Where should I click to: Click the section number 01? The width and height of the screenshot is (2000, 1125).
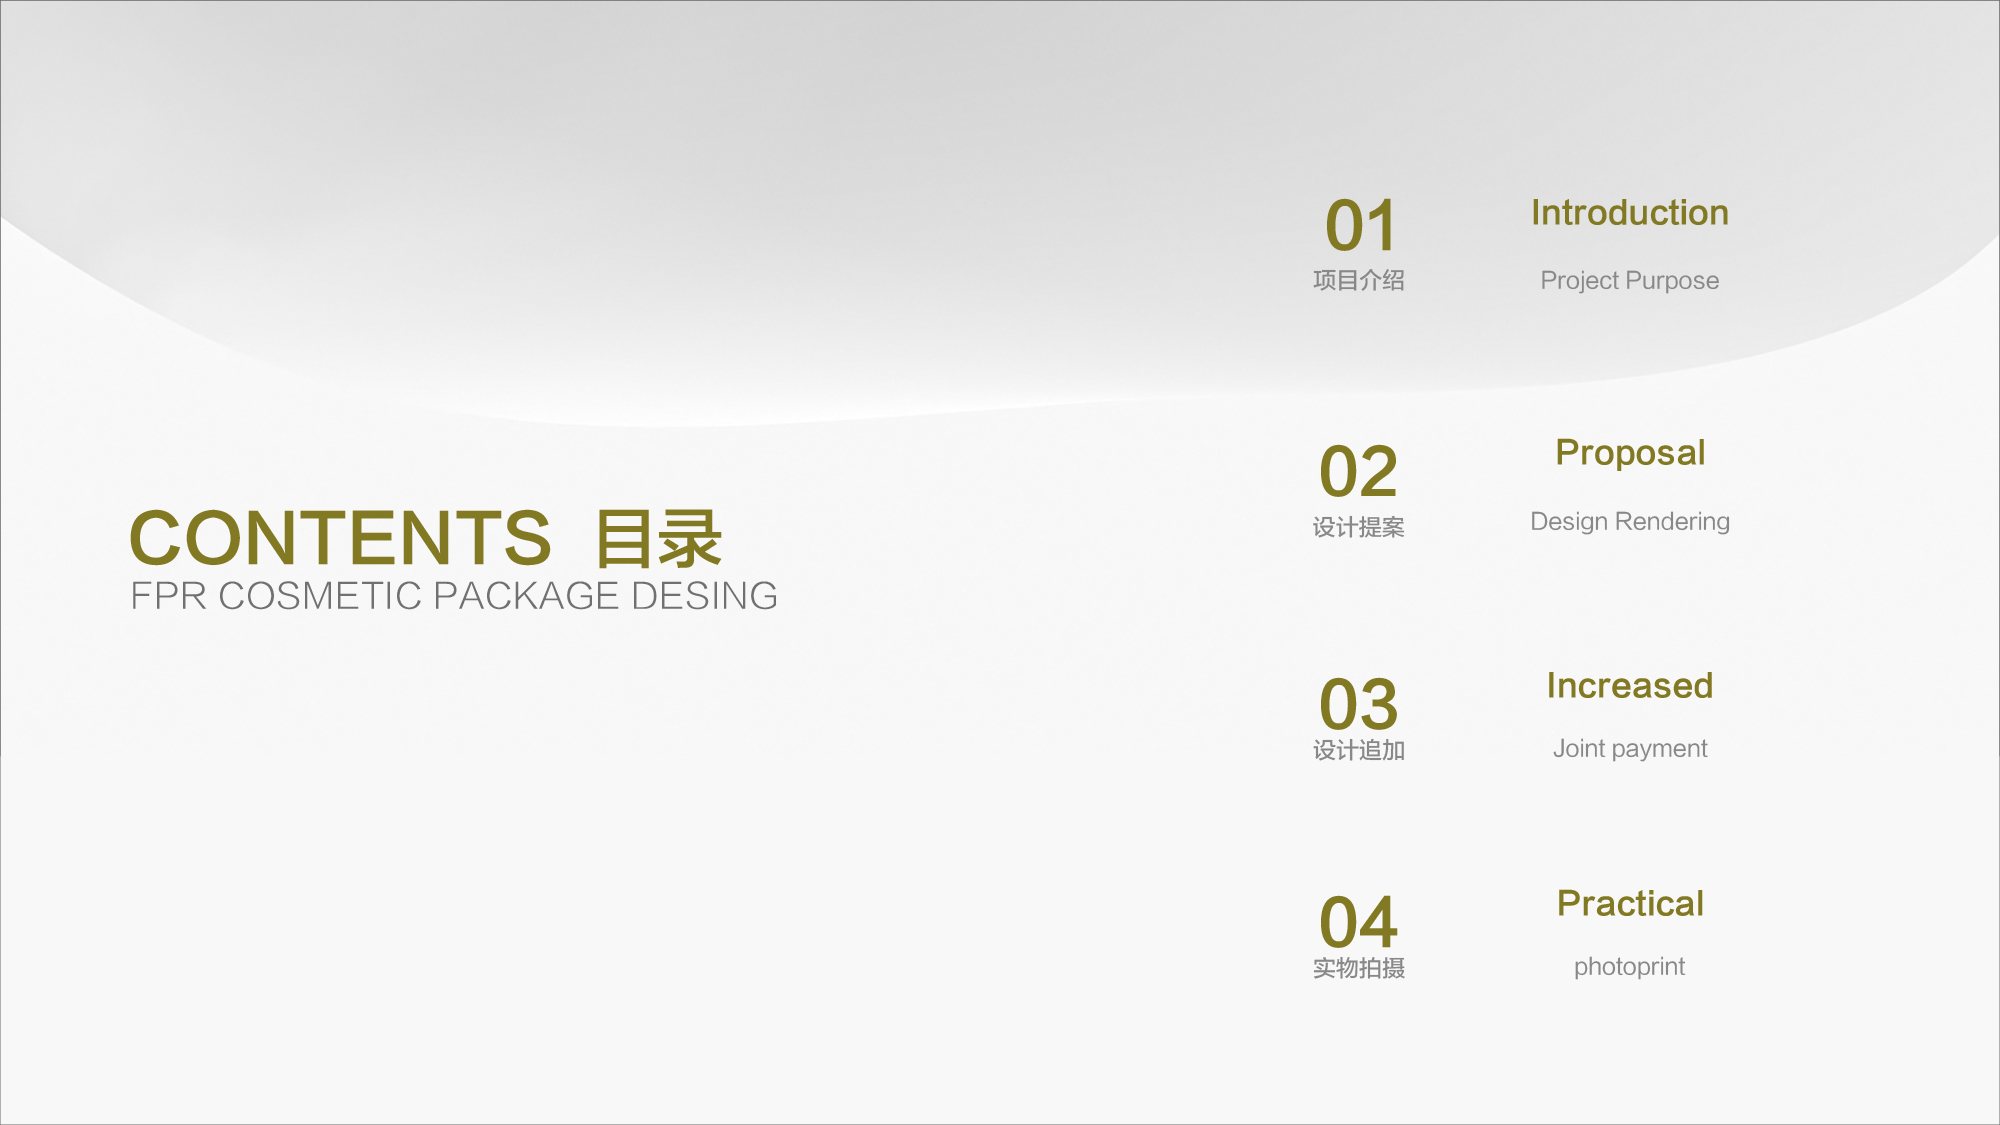tap(1360, 225)
